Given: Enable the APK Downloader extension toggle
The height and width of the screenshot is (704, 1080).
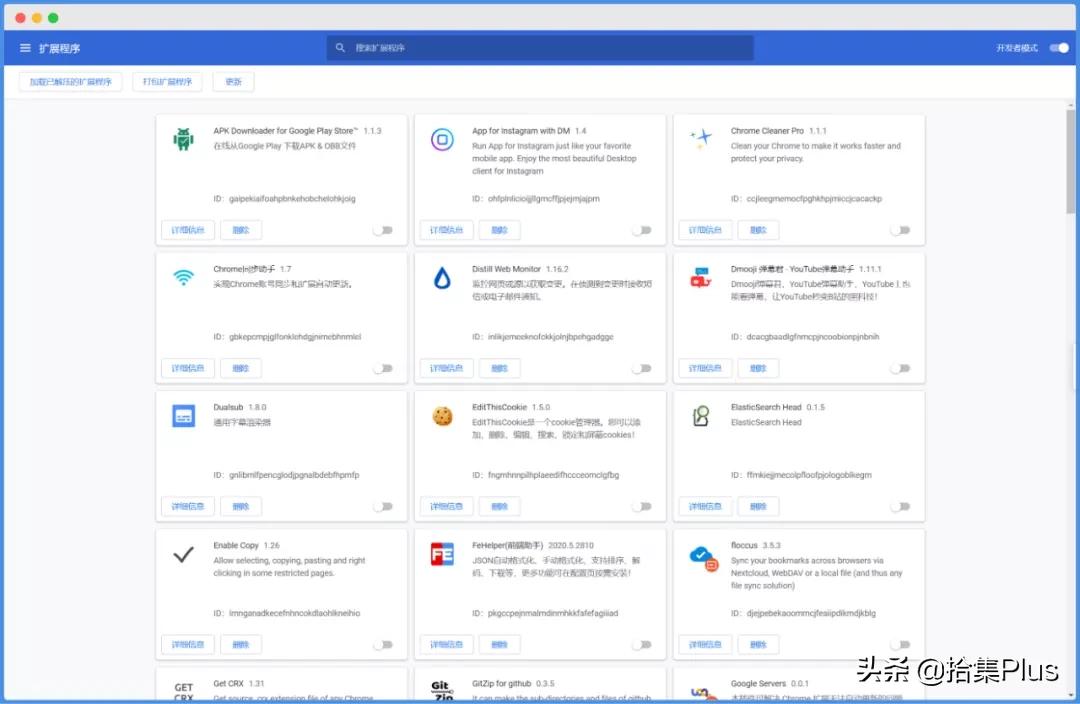Looking at the screenshot, I should click(x=383, y=230).
